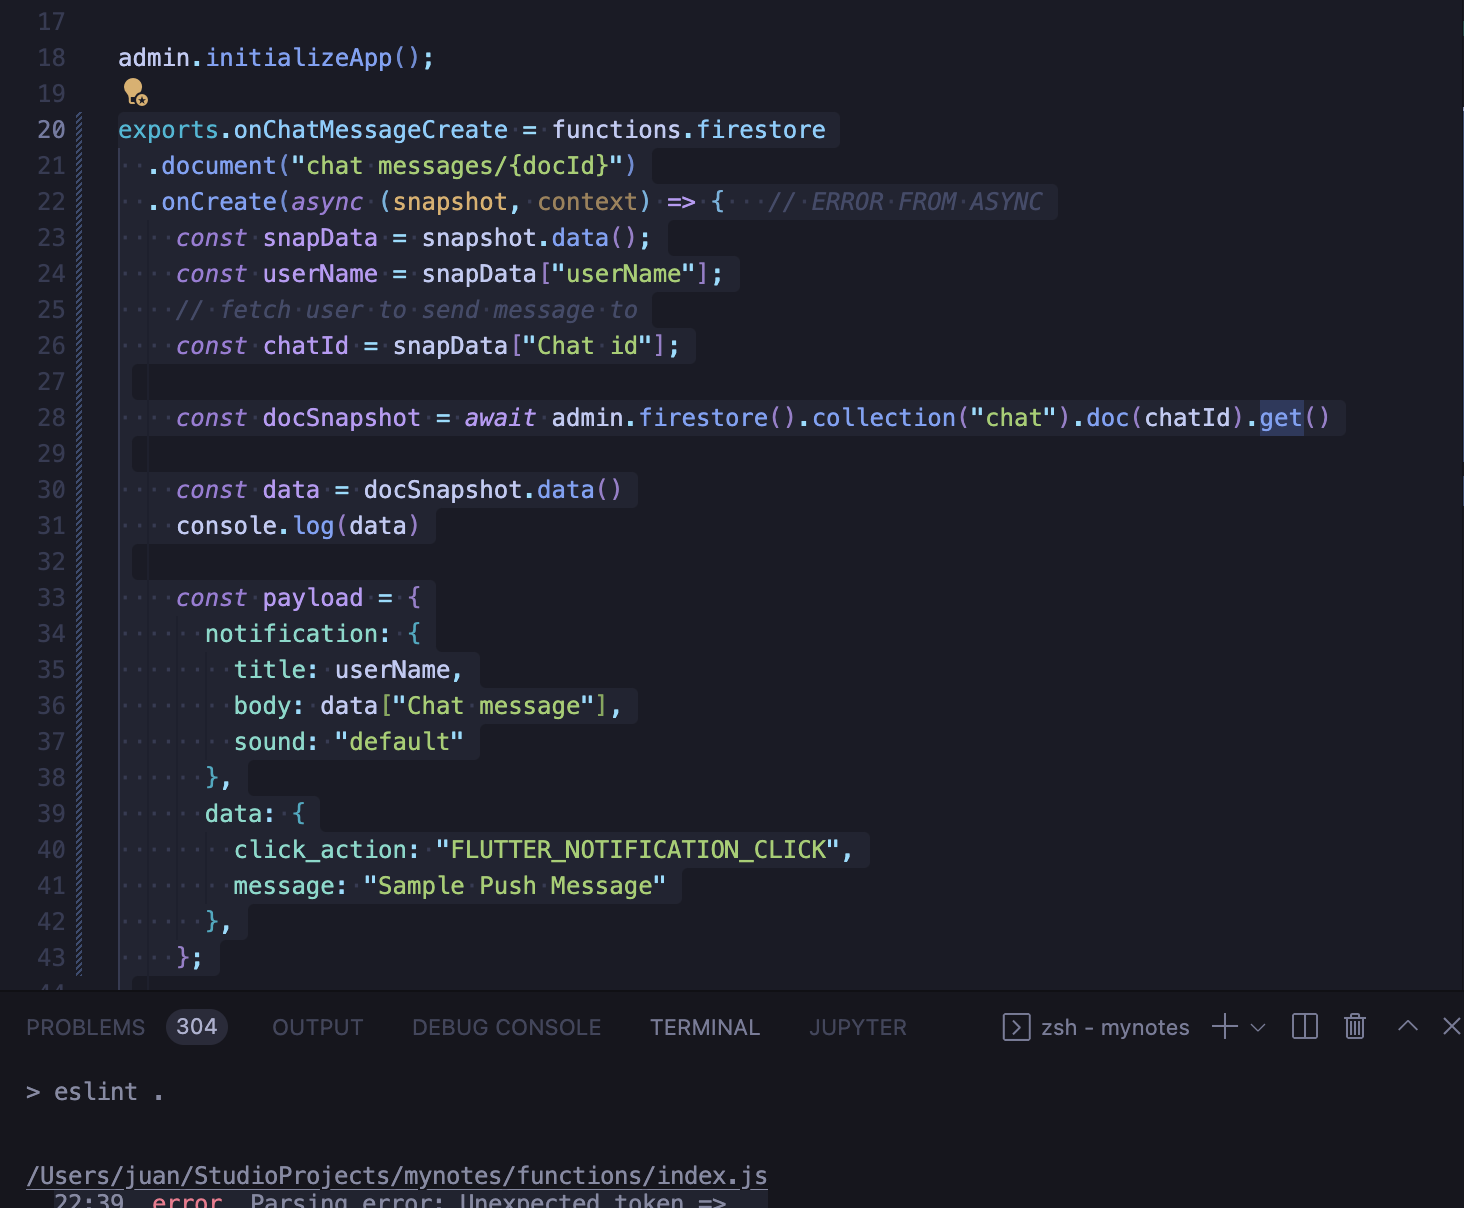Click the "chat messages/{docId}" string

[x=457, y=166]
